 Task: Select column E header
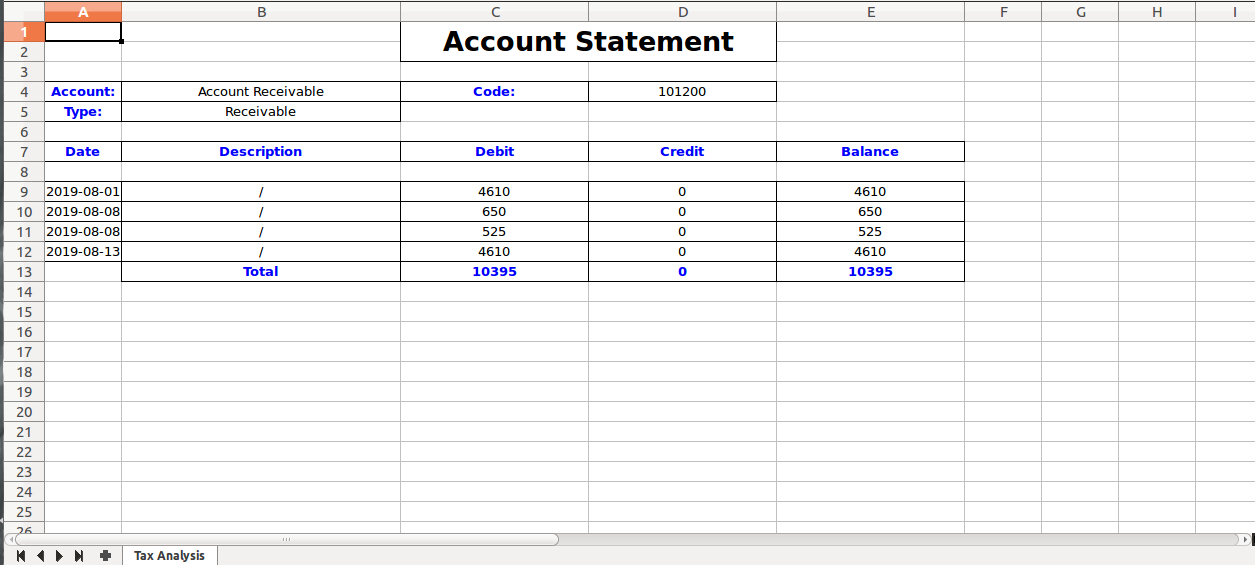[871, 12]
